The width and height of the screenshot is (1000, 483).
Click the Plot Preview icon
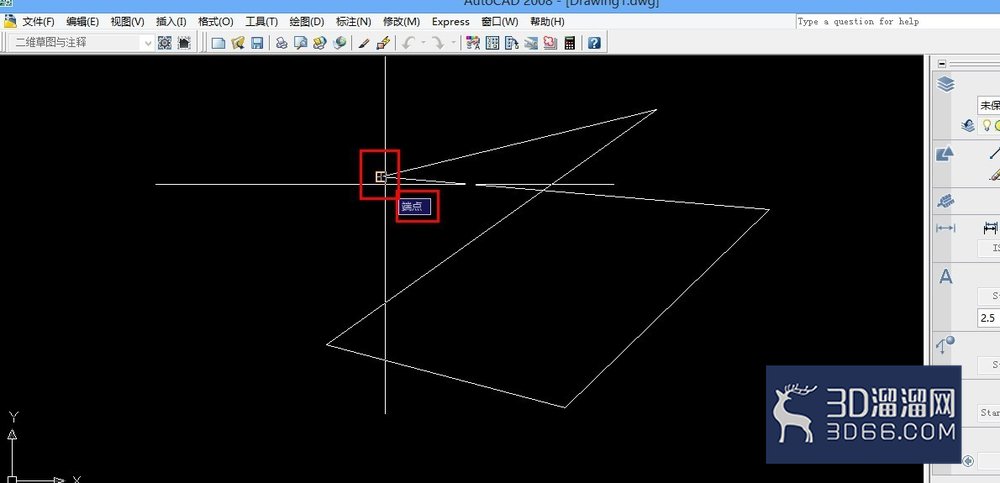click(x=300, y=43)
